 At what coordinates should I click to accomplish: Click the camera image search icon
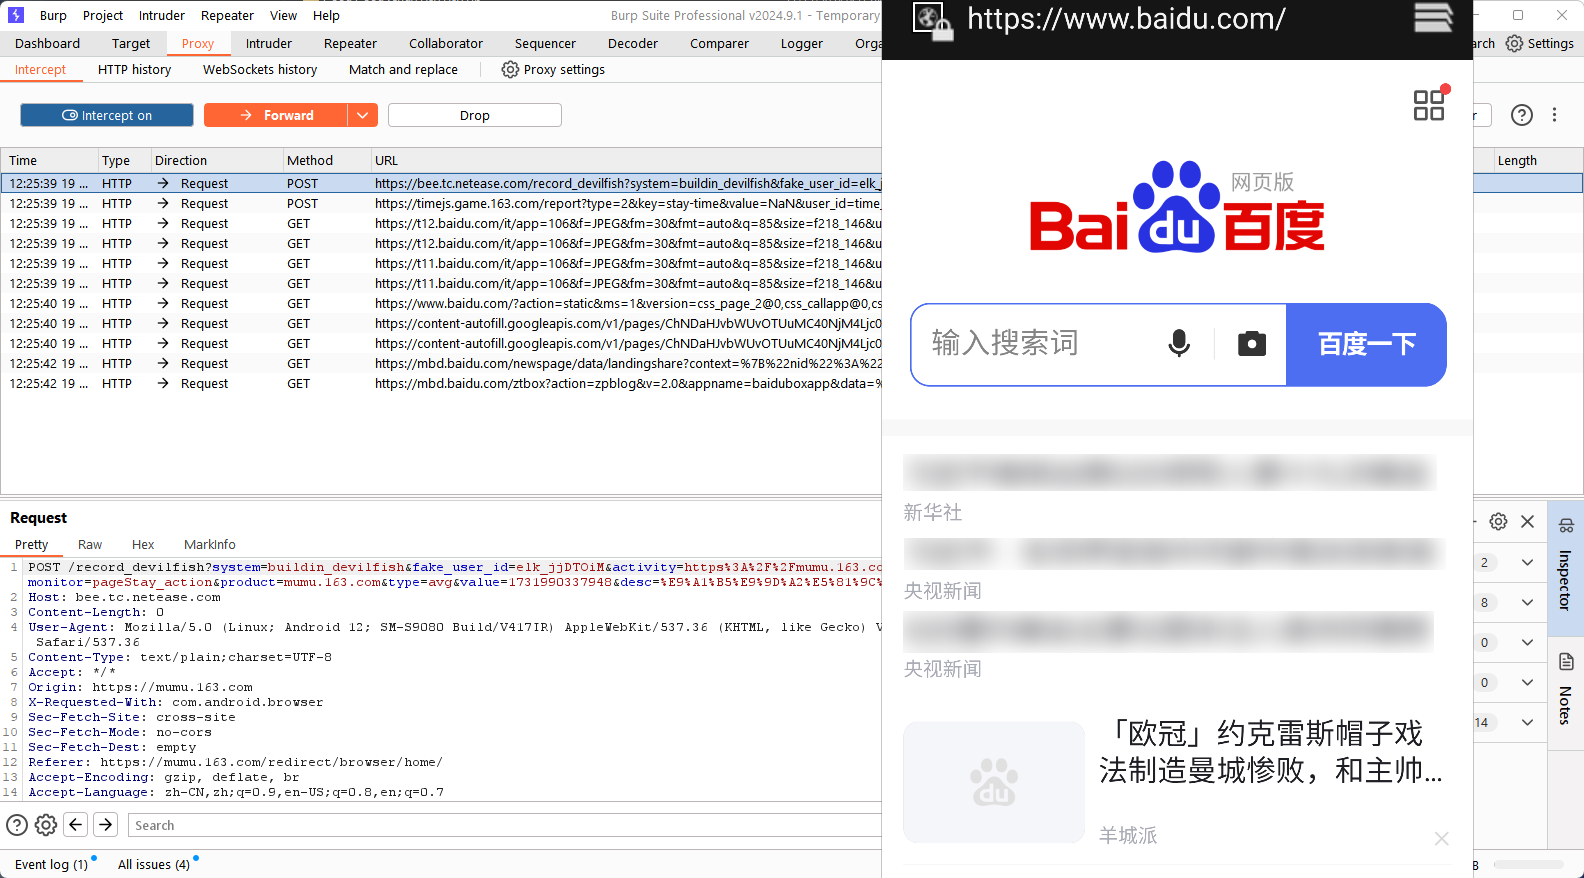[x=1251, y=344]
